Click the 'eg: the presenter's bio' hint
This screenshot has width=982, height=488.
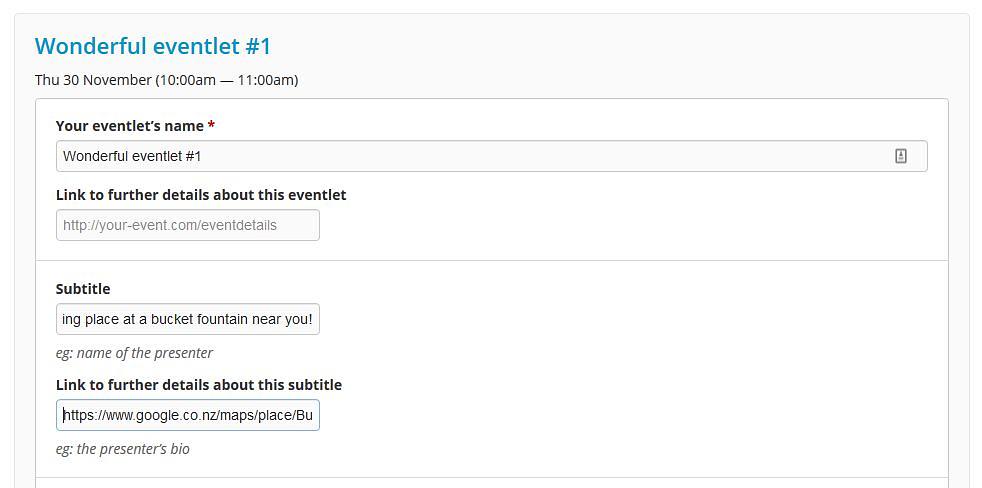pos(123,449)
